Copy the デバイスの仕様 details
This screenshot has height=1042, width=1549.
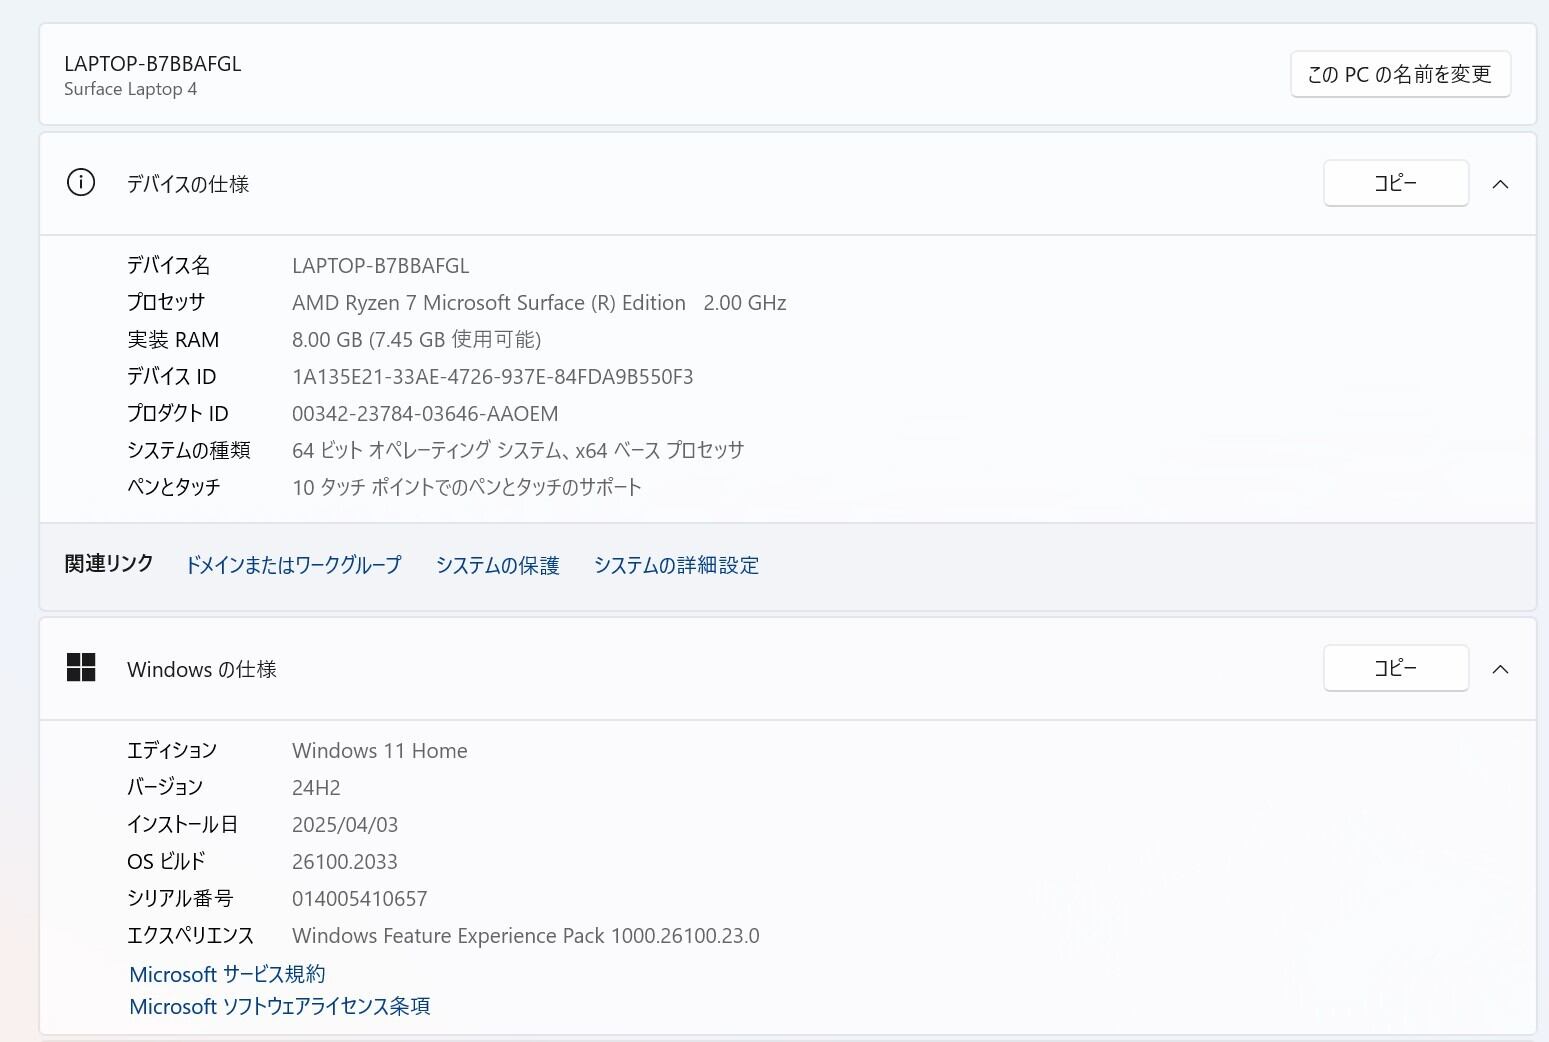pyautogui.click(x=1396, y=183)
